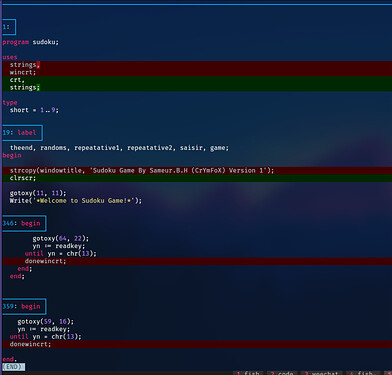
Task: Click the added 'clrscr;' line
Action: [197, 178]
